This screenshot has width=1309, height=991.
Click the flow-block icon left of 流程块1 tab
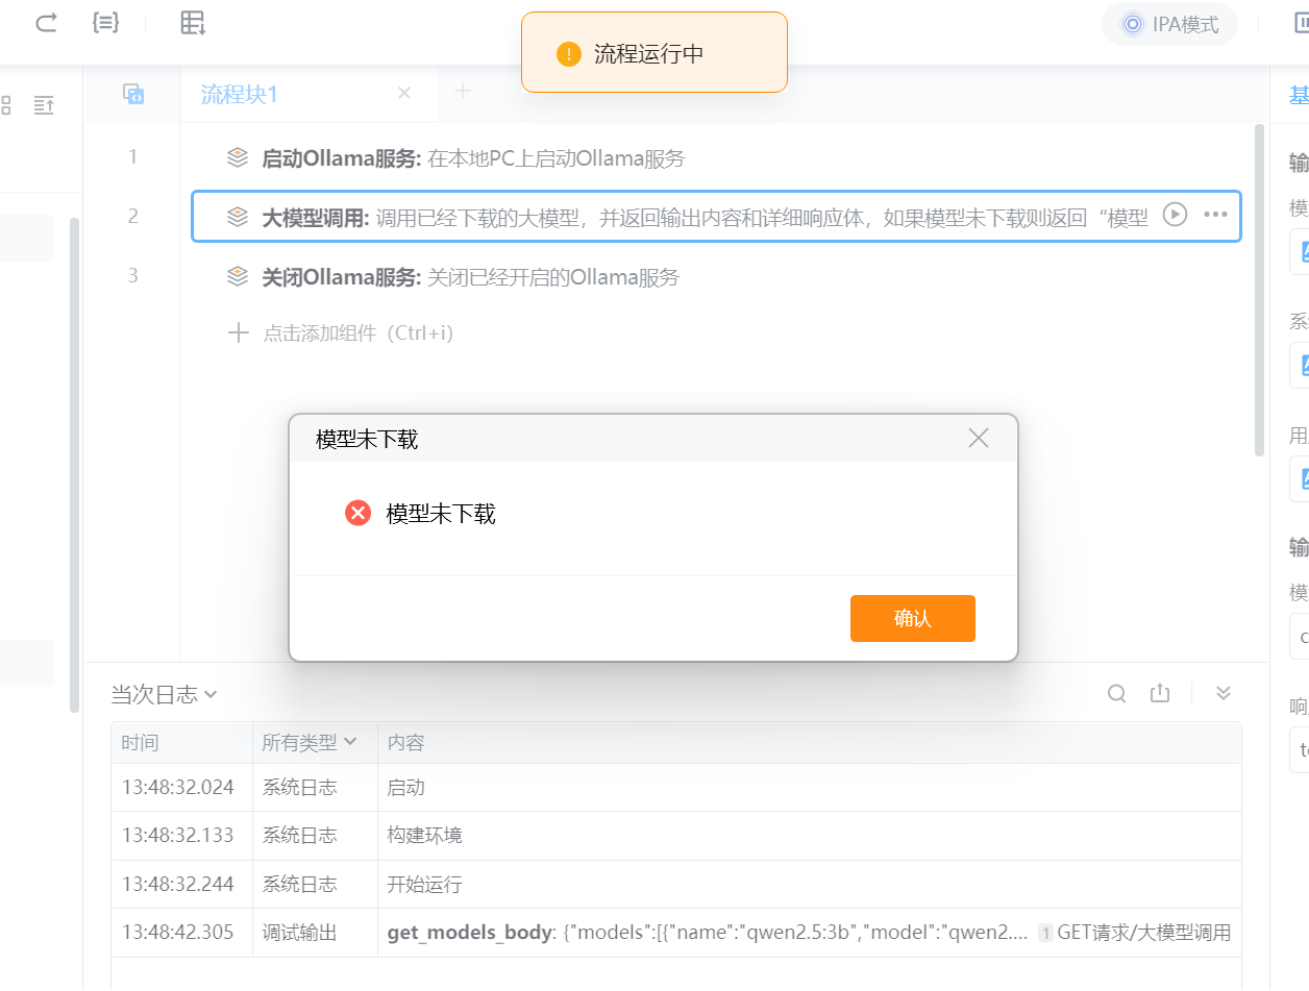point(133,94)
